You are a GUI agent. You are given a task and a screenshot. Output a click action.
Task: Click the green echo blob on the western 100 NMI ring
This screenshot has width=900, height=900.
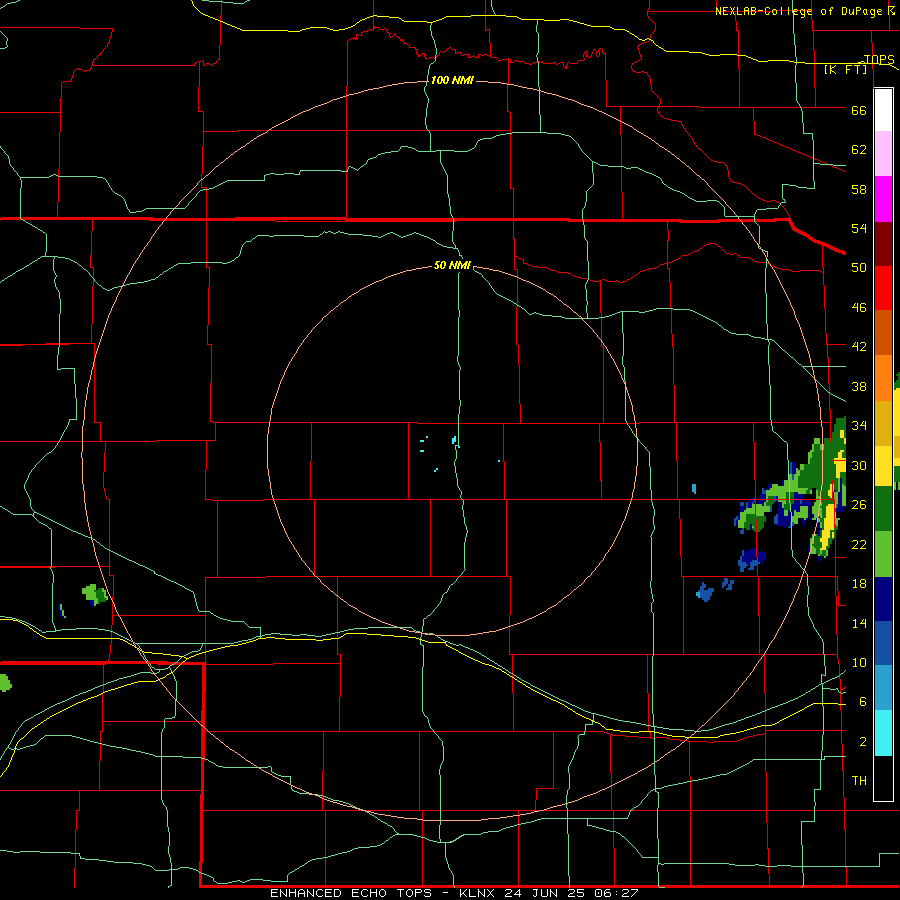tap(95, 594)
